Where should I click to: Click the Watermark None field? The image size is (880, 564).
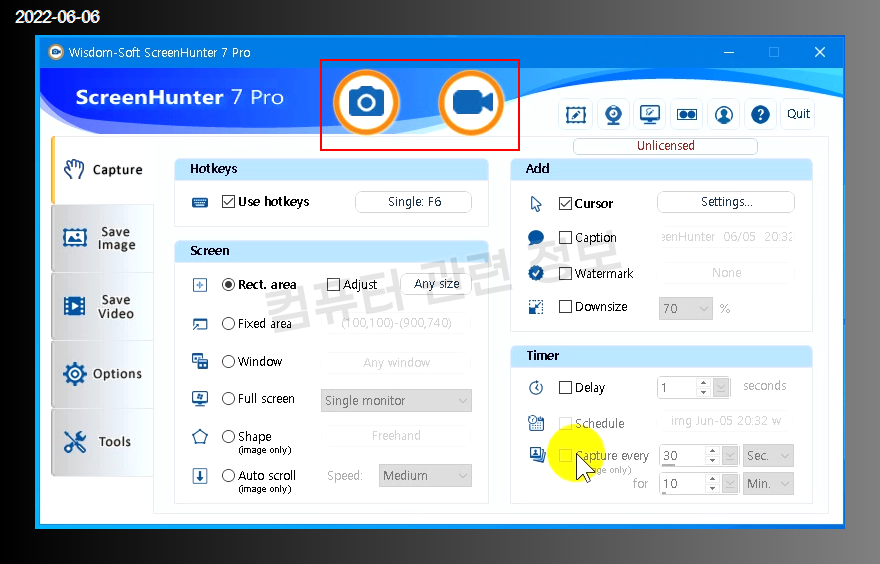(726, 273)
